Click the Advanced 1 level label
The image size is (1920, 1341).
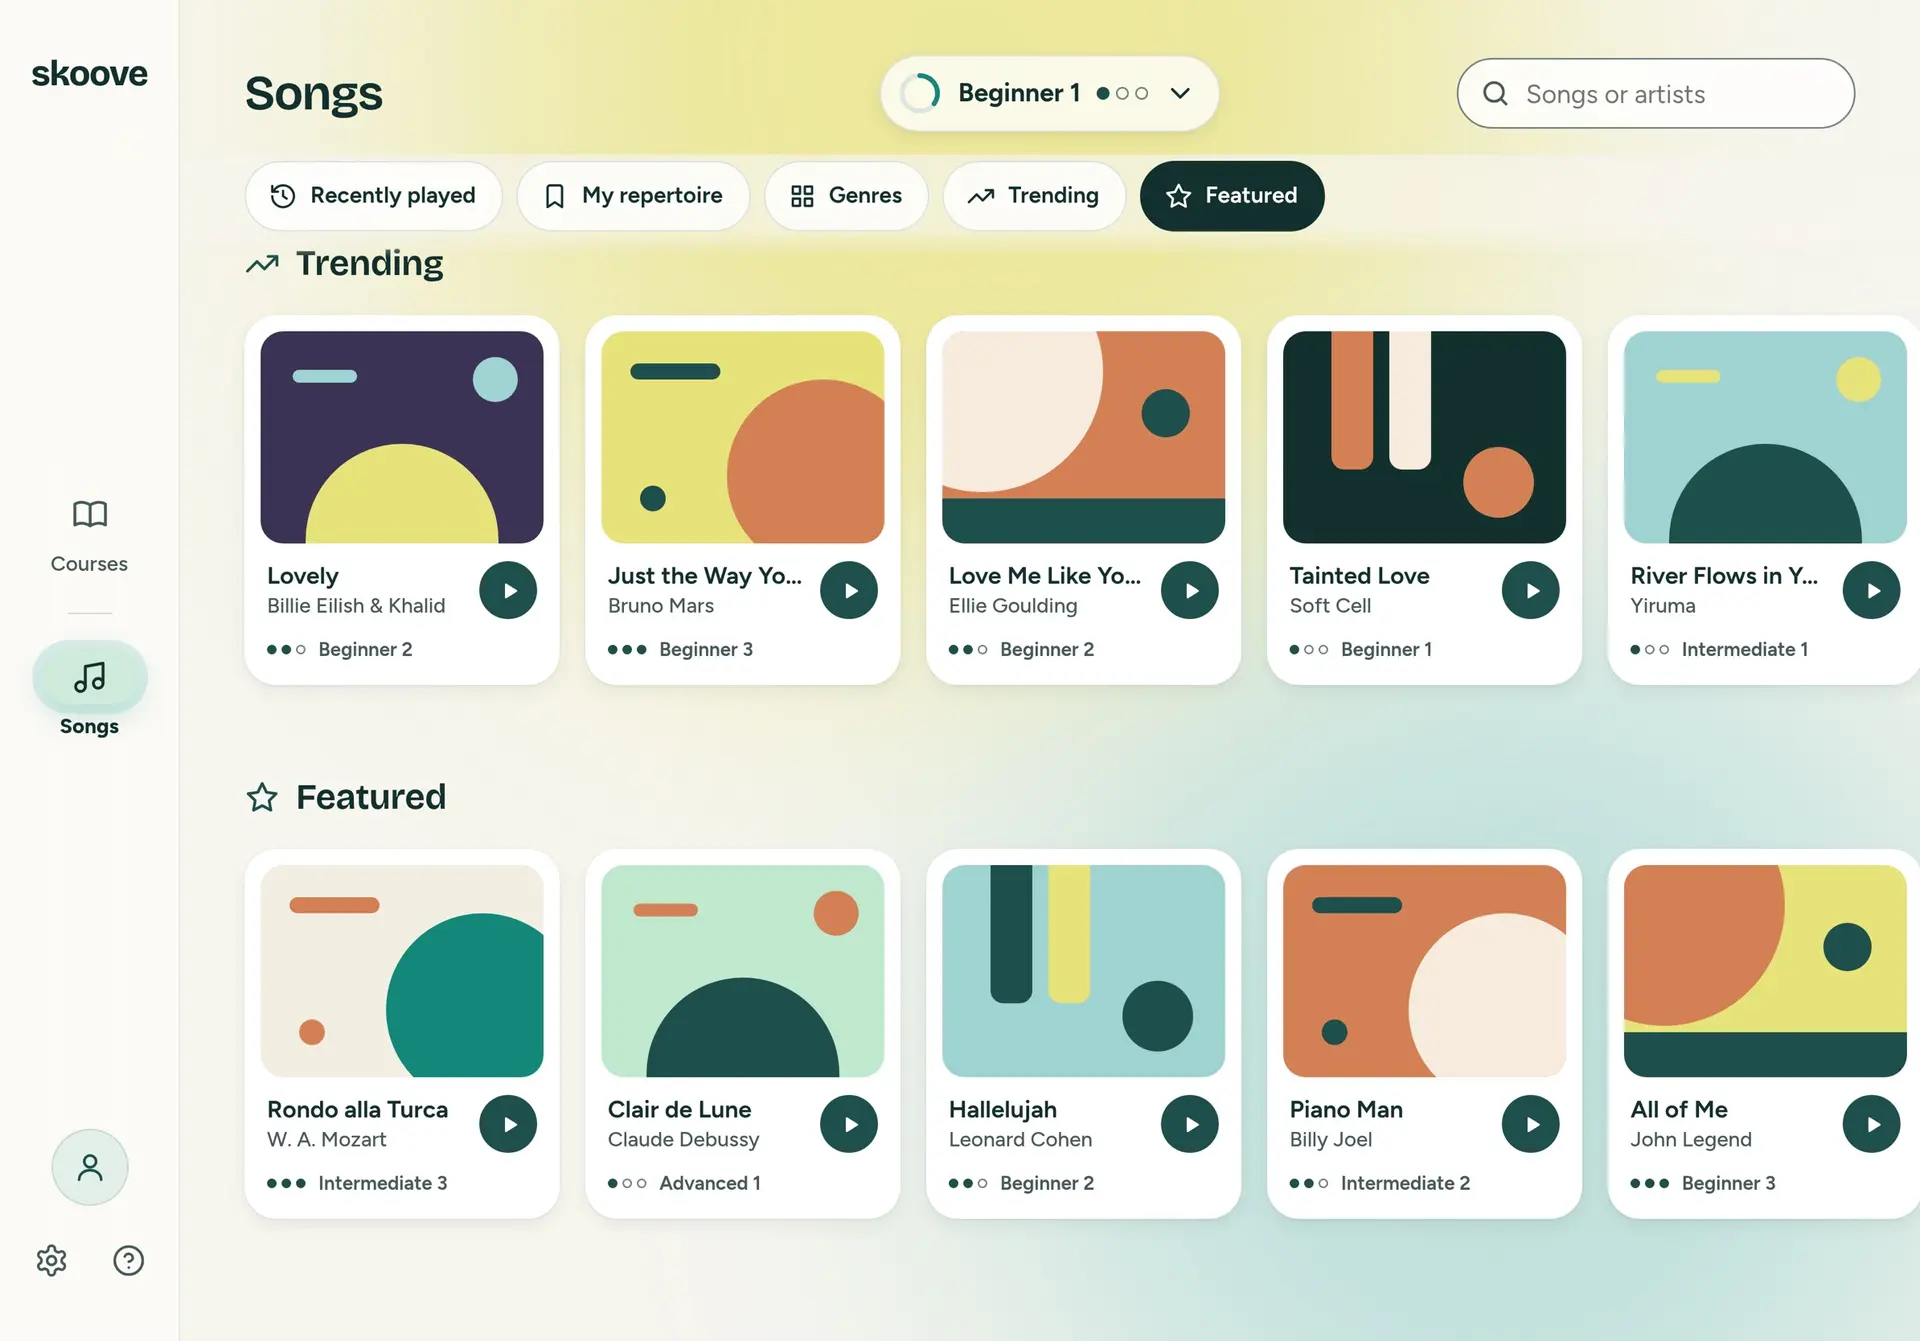[x=710, y=1183]
